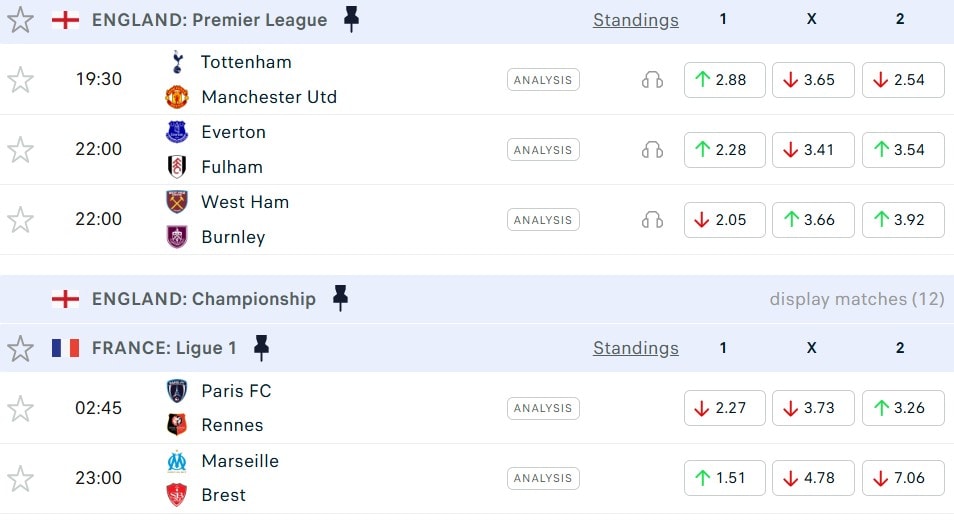Open Premier League Standings link
Image resolution: width=954 pixels, height=525 pixels.
click(635, 20)
